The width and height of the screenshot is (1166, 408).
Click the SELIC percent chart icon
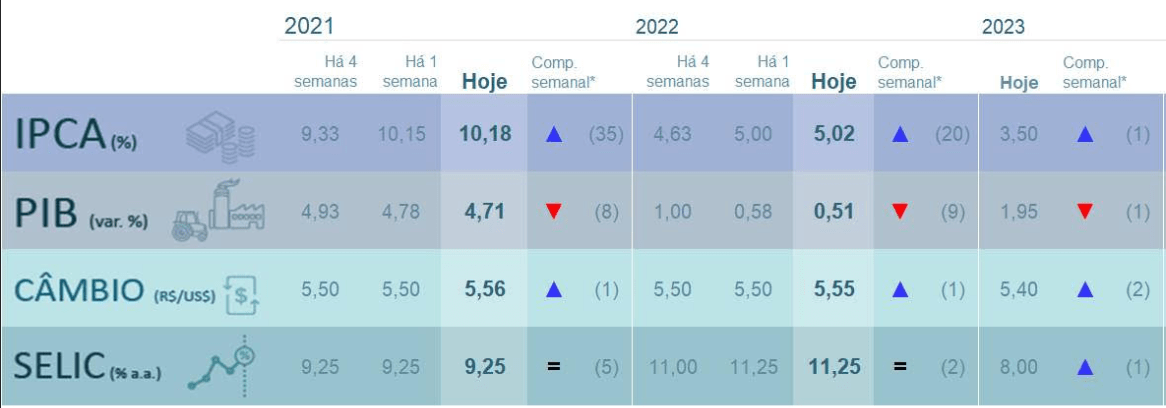click(x=227, y=365)
